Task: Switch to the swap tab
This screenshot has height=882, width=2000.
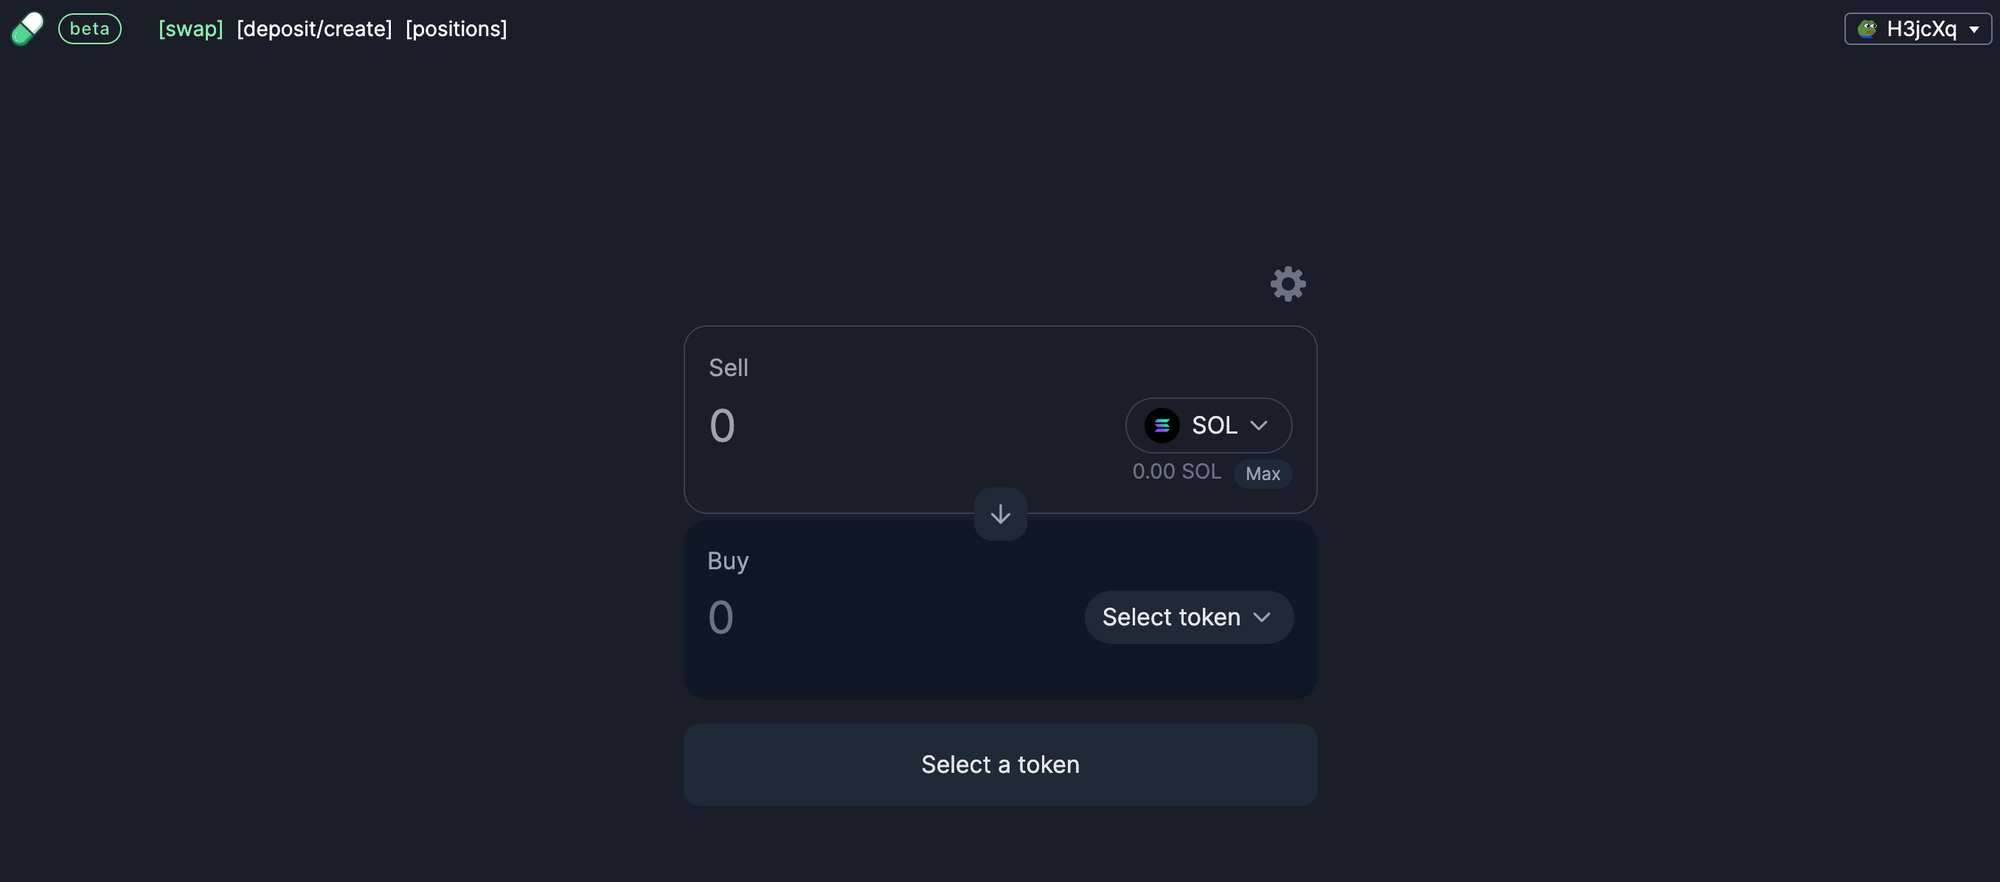Action: [190, 28]
